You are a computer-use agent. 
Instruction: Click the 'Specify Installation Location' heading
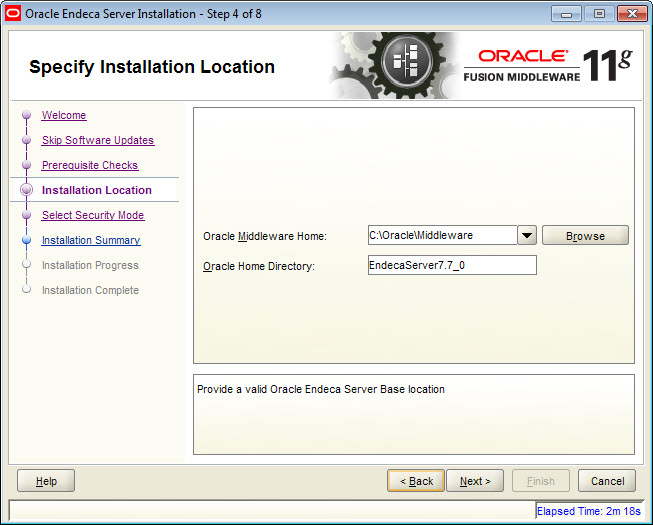[152, 67]
